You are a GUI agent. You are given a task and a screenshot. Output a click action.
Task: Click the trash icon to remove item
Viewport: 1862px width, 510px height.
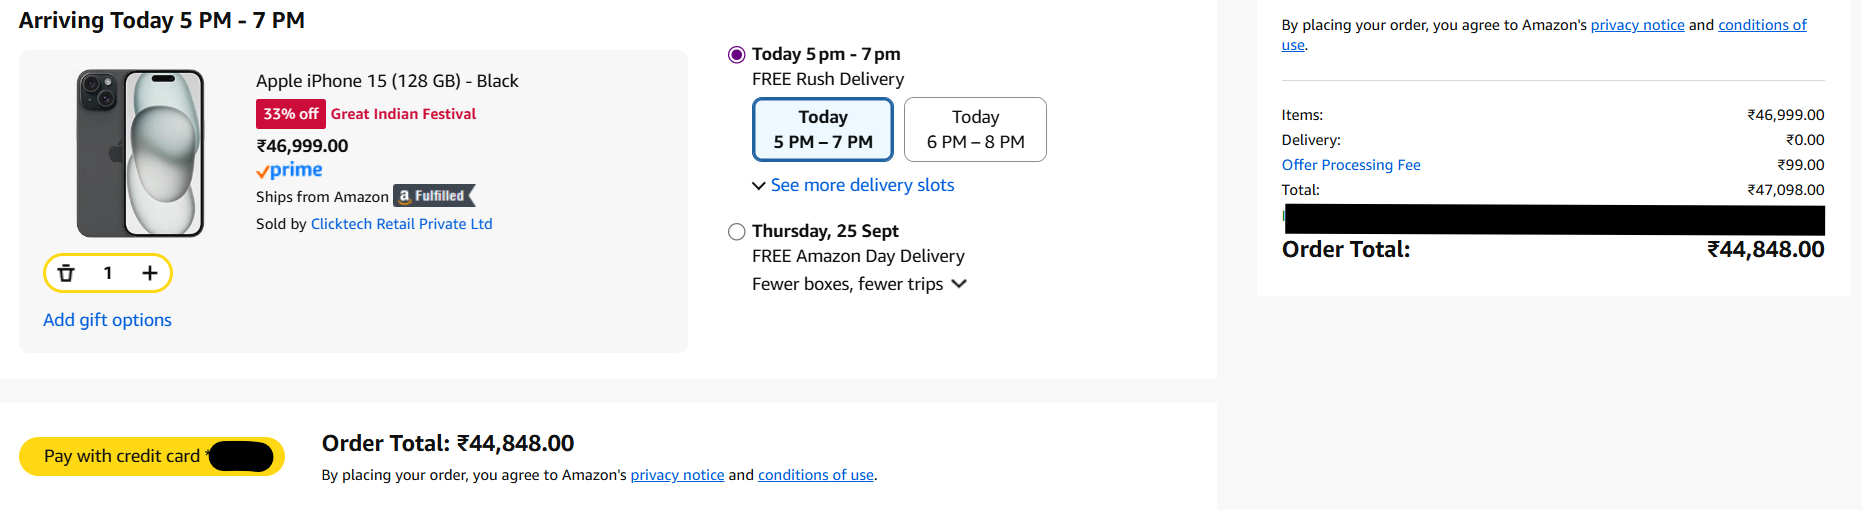[66, 273]
